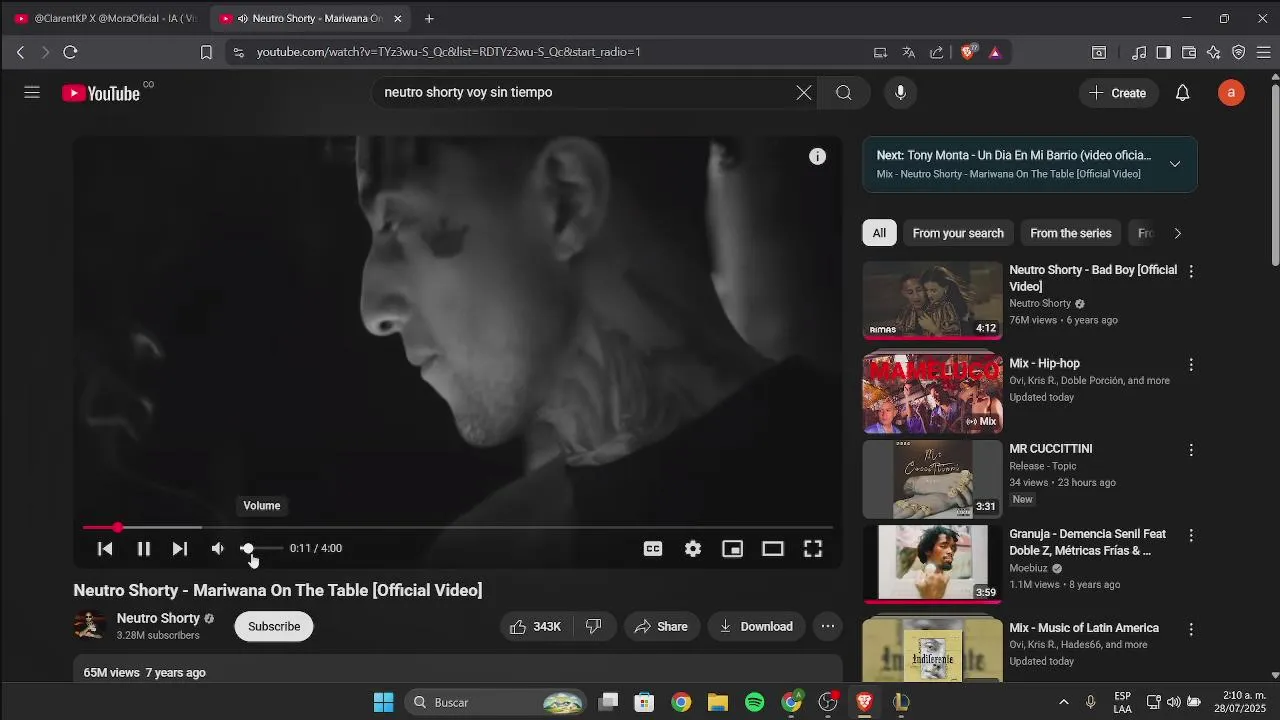Open the Brave Wallet icon
Viewport: 1280px width, 720px height.
click(x=1189, y=52)
